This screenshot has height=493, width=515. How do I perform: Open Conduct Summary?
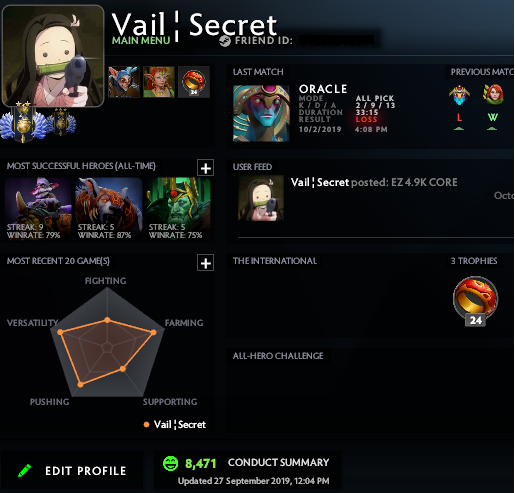pos(278,462)
